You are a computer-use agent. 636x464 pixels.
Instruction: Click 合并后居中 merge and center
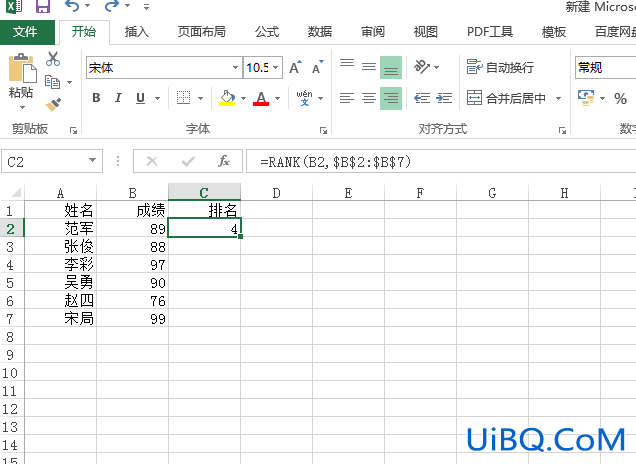click(x=506, y=98)
